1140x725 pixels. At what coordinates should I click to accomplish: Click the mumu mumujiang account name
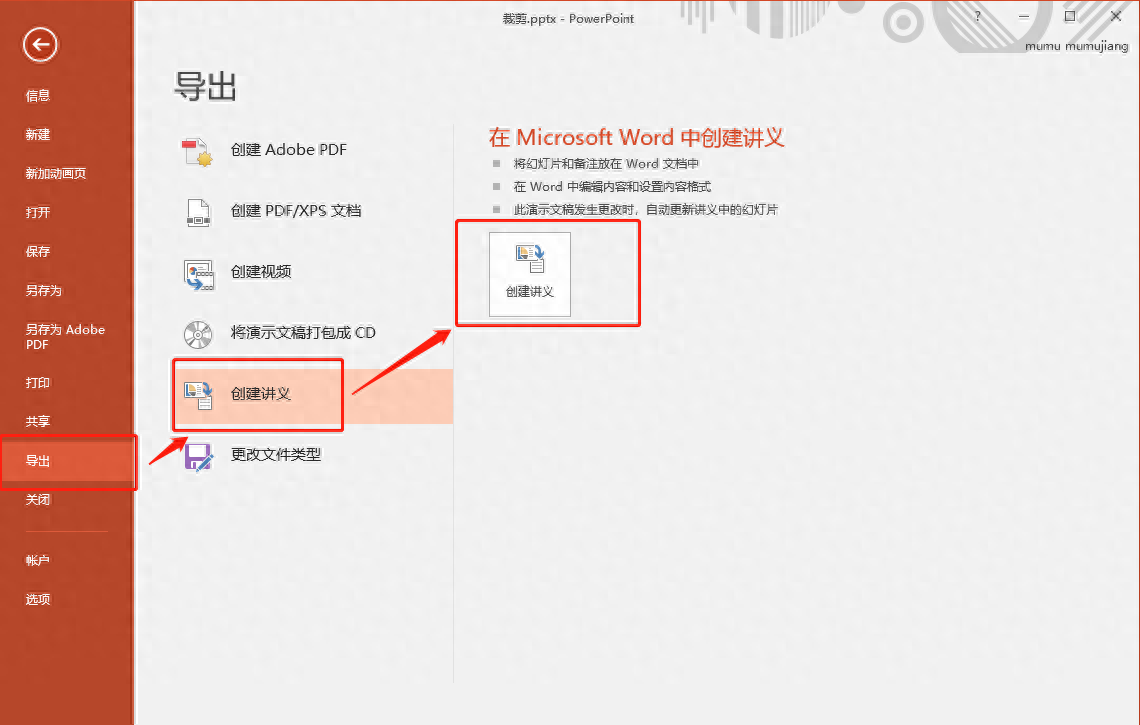tap(1077, 47)
